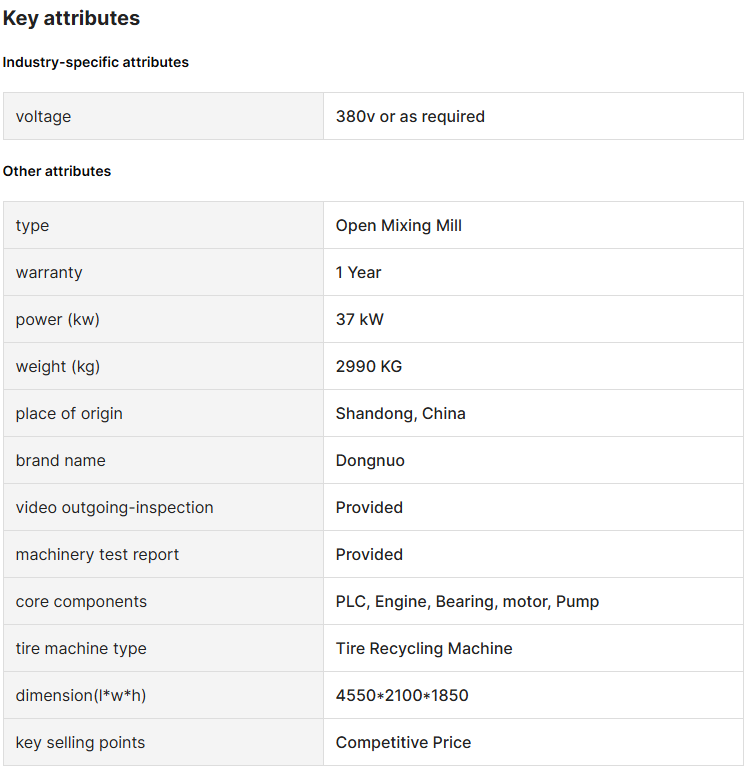This screenshot has width=745, height=766.
Task: Click the 37 kW power value
Action: pos(360,319)
